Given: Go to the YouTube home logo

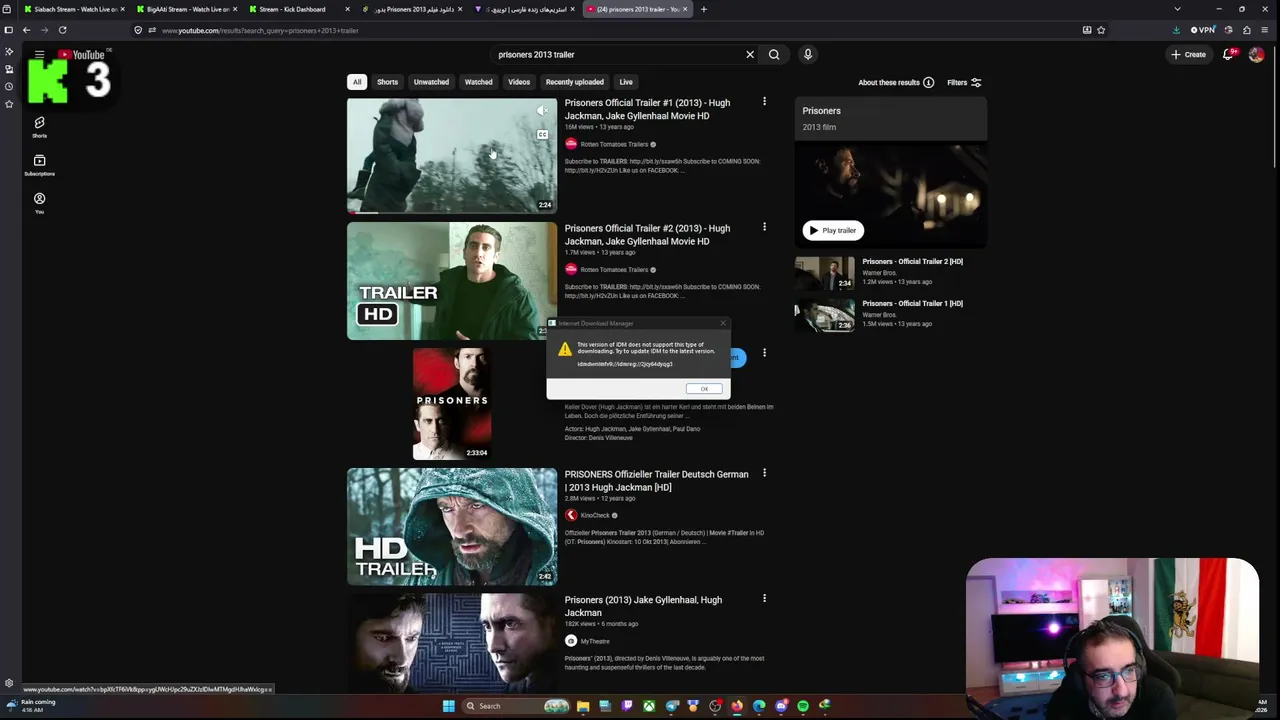Looking at the screenshot, I should 81,55.
